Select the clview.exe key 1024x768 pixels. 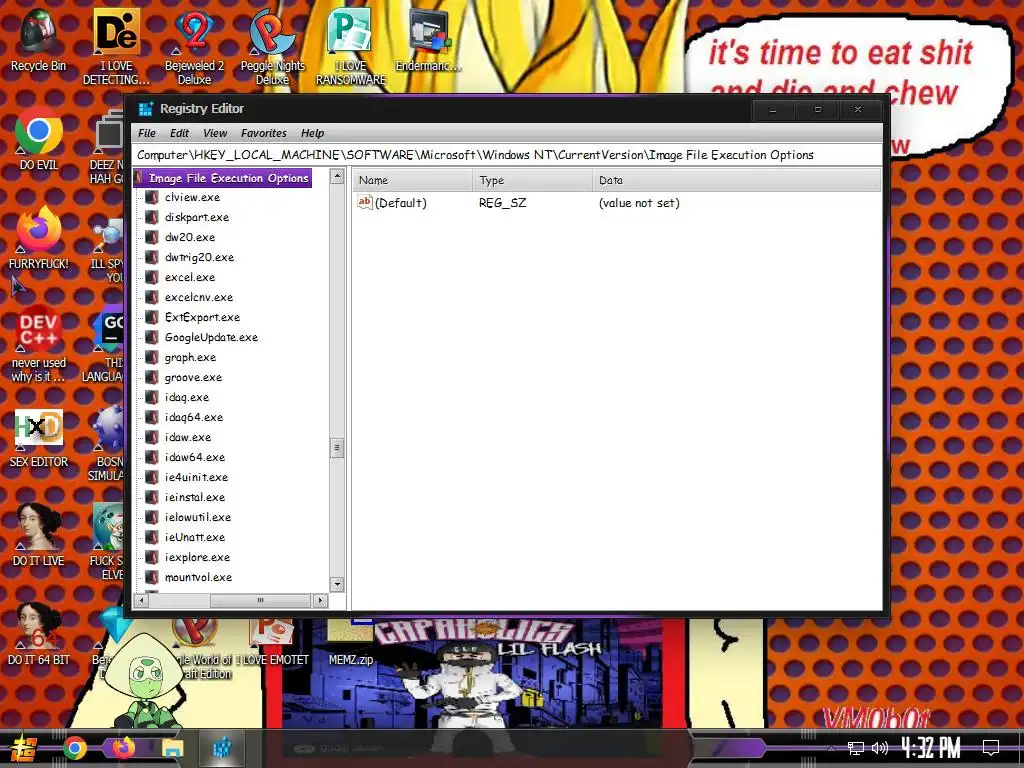click(192, 197)
